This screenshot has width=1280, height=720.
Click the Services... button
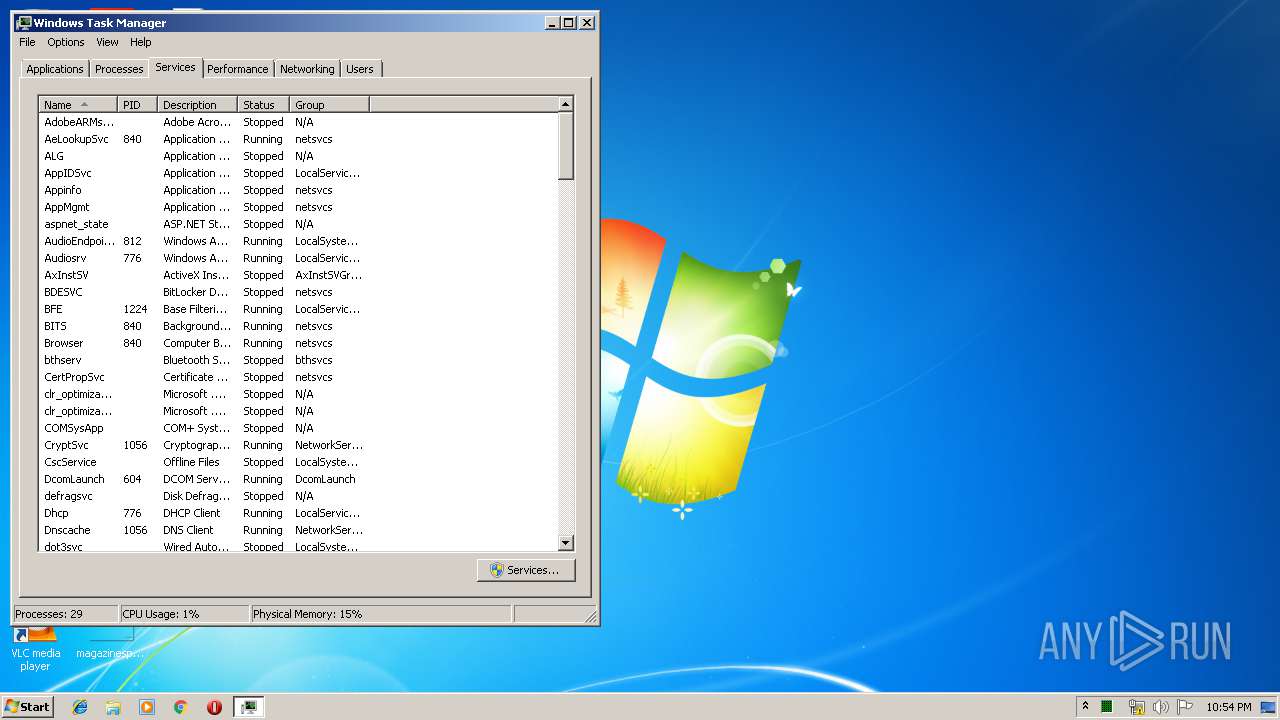point(526,570)
